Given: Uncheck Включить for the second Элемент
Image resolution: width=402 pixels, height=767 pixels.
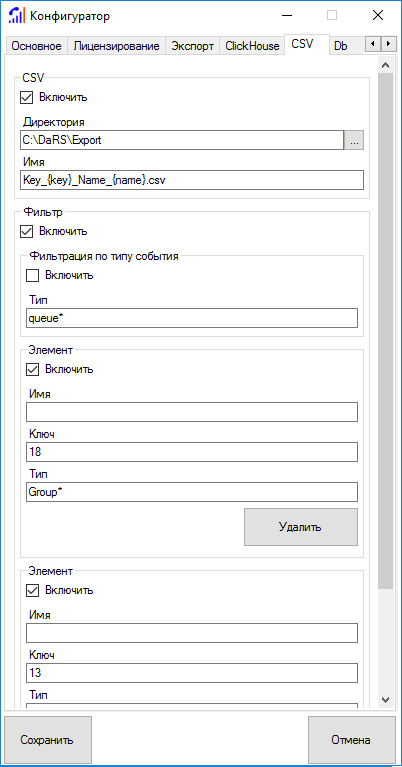Looking at the screenshot, I should click(32, 590).
